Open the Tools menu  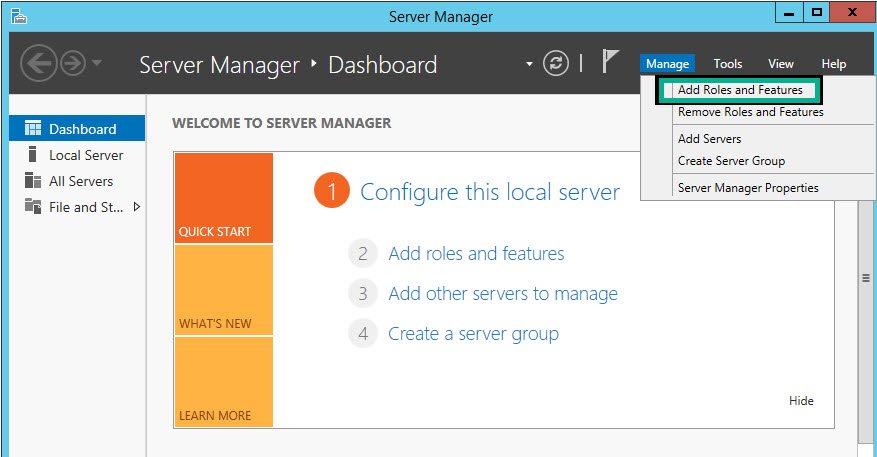728,64
